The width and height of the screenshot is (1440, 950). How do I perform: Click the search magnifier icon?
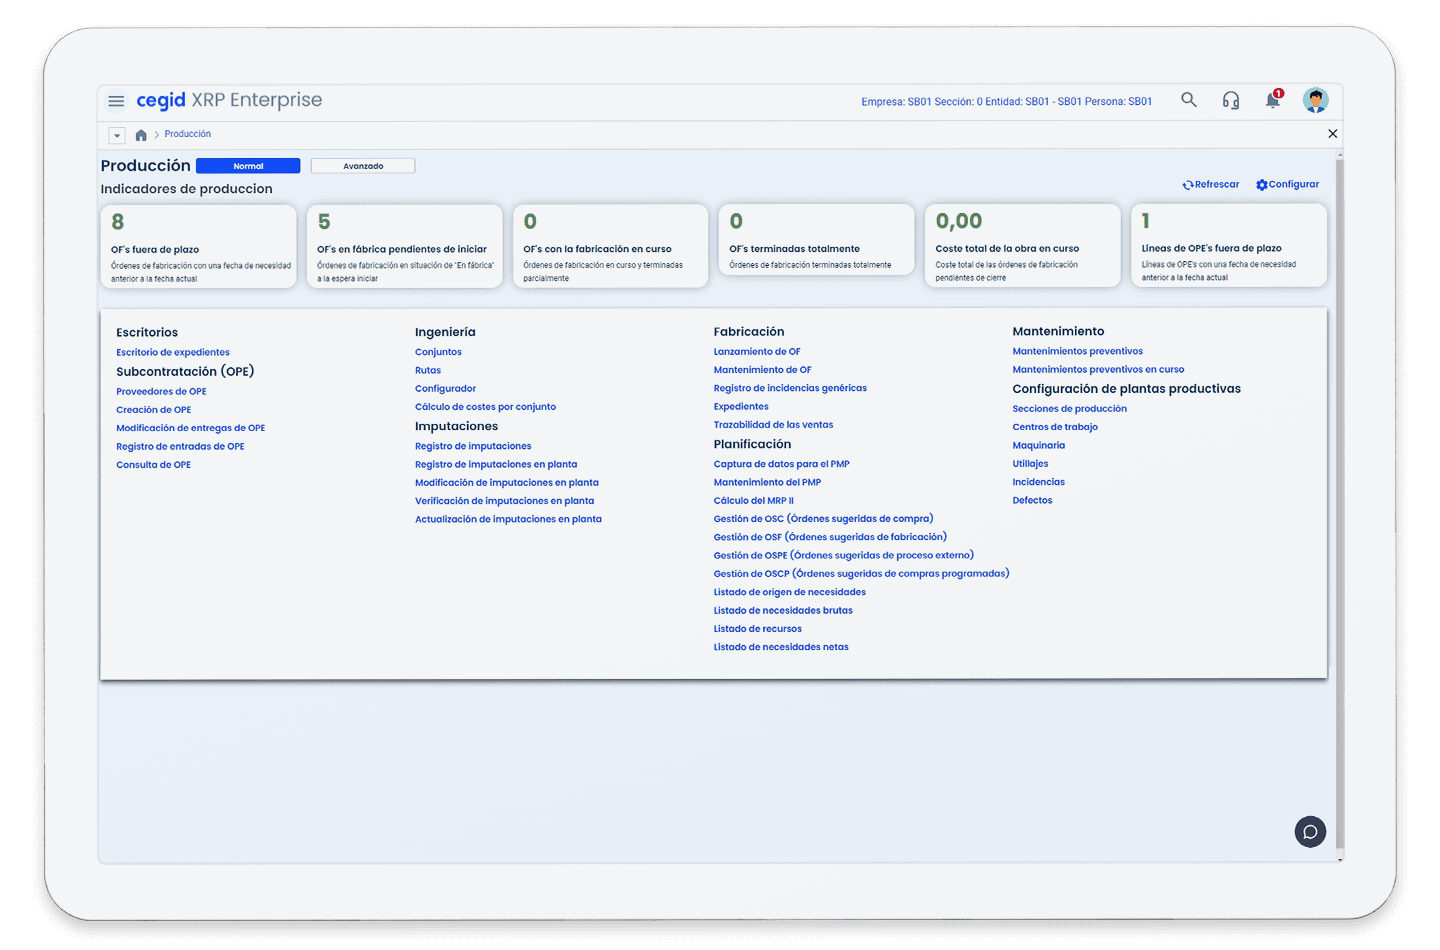(1188, 100)
